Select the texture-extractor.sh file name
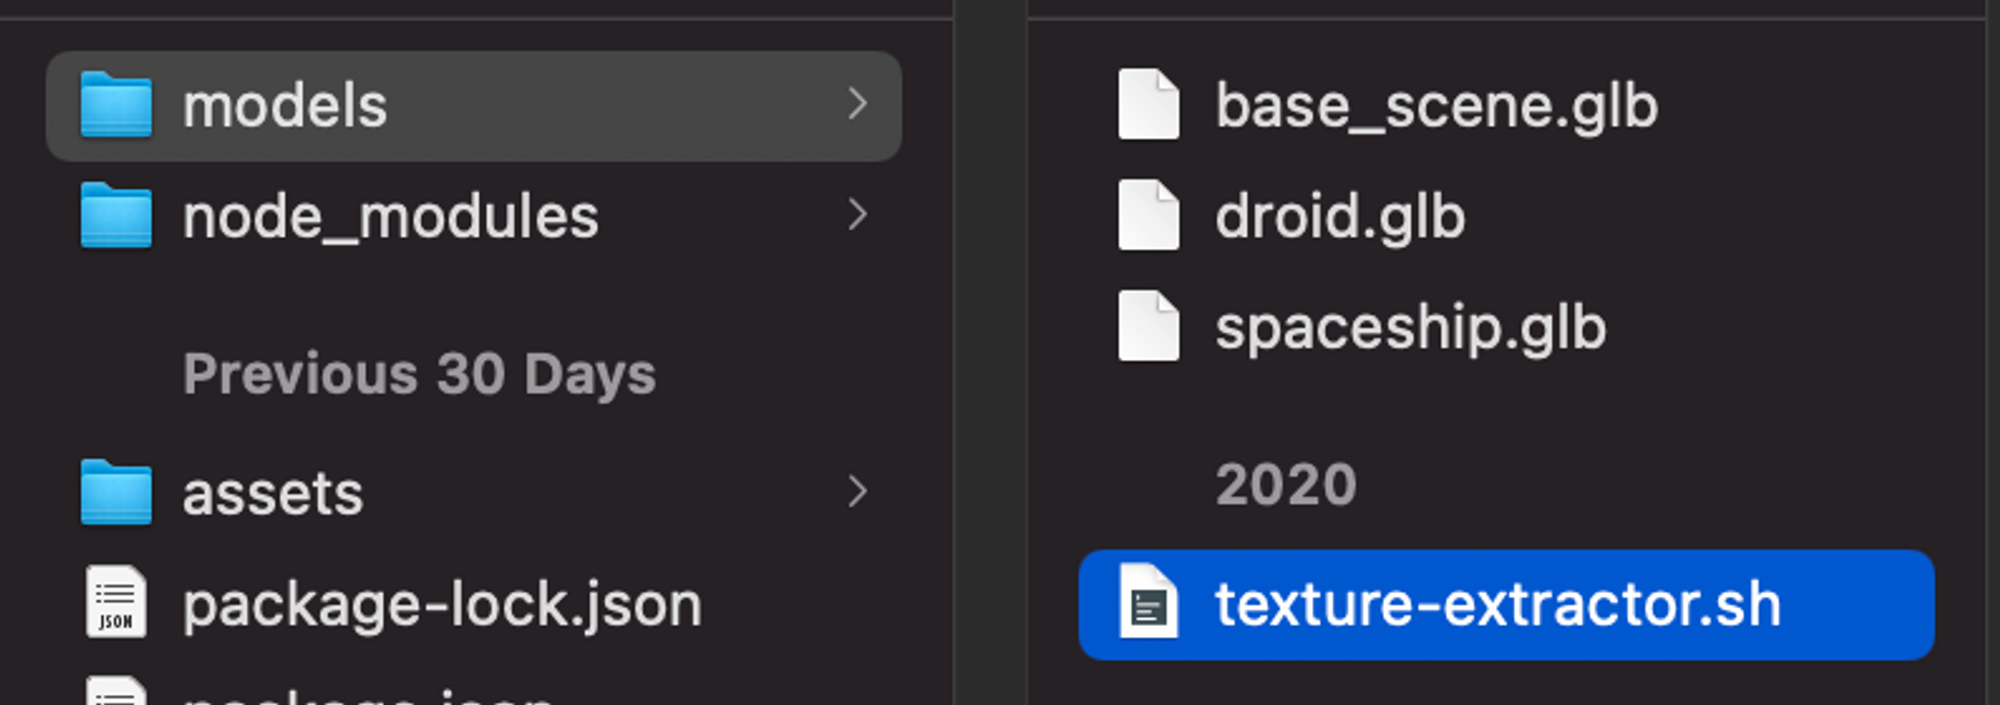 coord(1497,605)
